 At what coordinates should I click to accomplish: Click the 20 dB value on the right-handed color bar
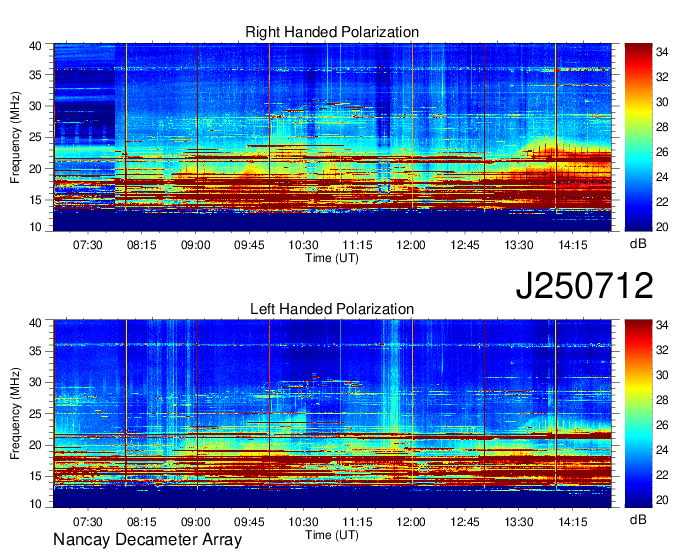point(662,227)
